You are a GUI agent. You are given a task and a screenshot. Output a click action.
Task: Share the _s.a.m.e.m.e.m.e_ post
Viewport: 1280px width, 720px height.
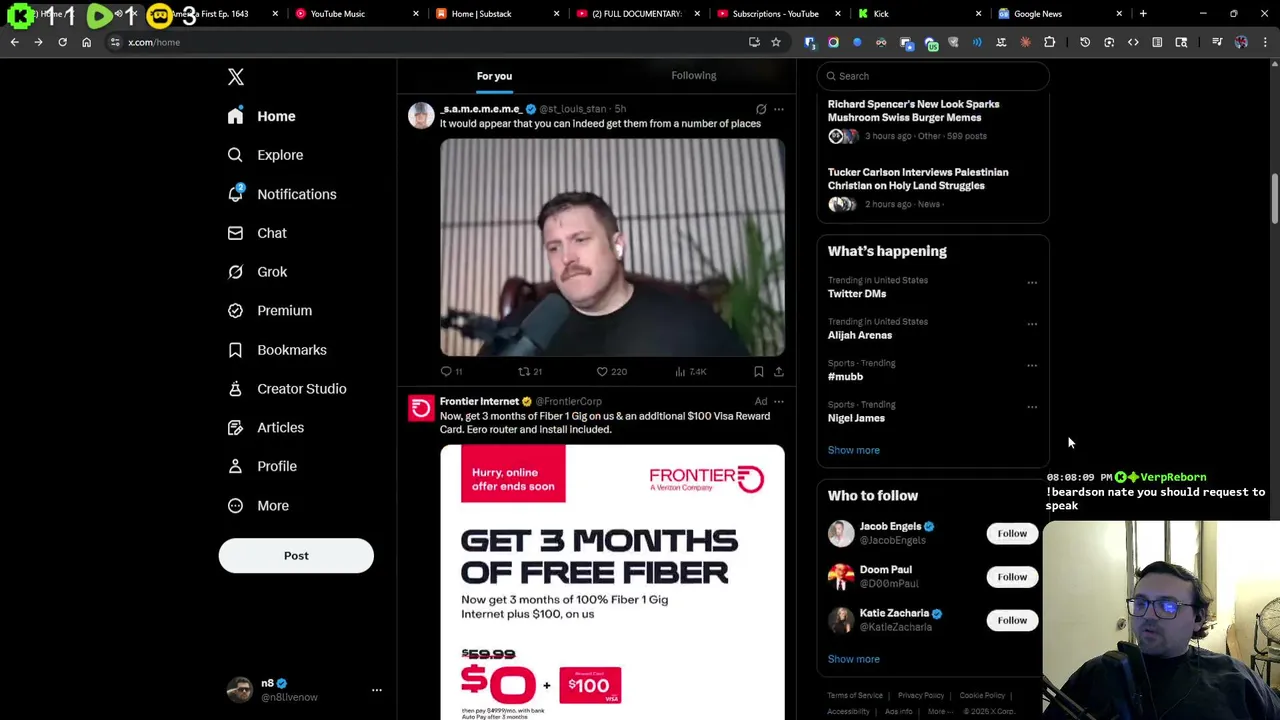pyautogui.click(x=778, y=372)
